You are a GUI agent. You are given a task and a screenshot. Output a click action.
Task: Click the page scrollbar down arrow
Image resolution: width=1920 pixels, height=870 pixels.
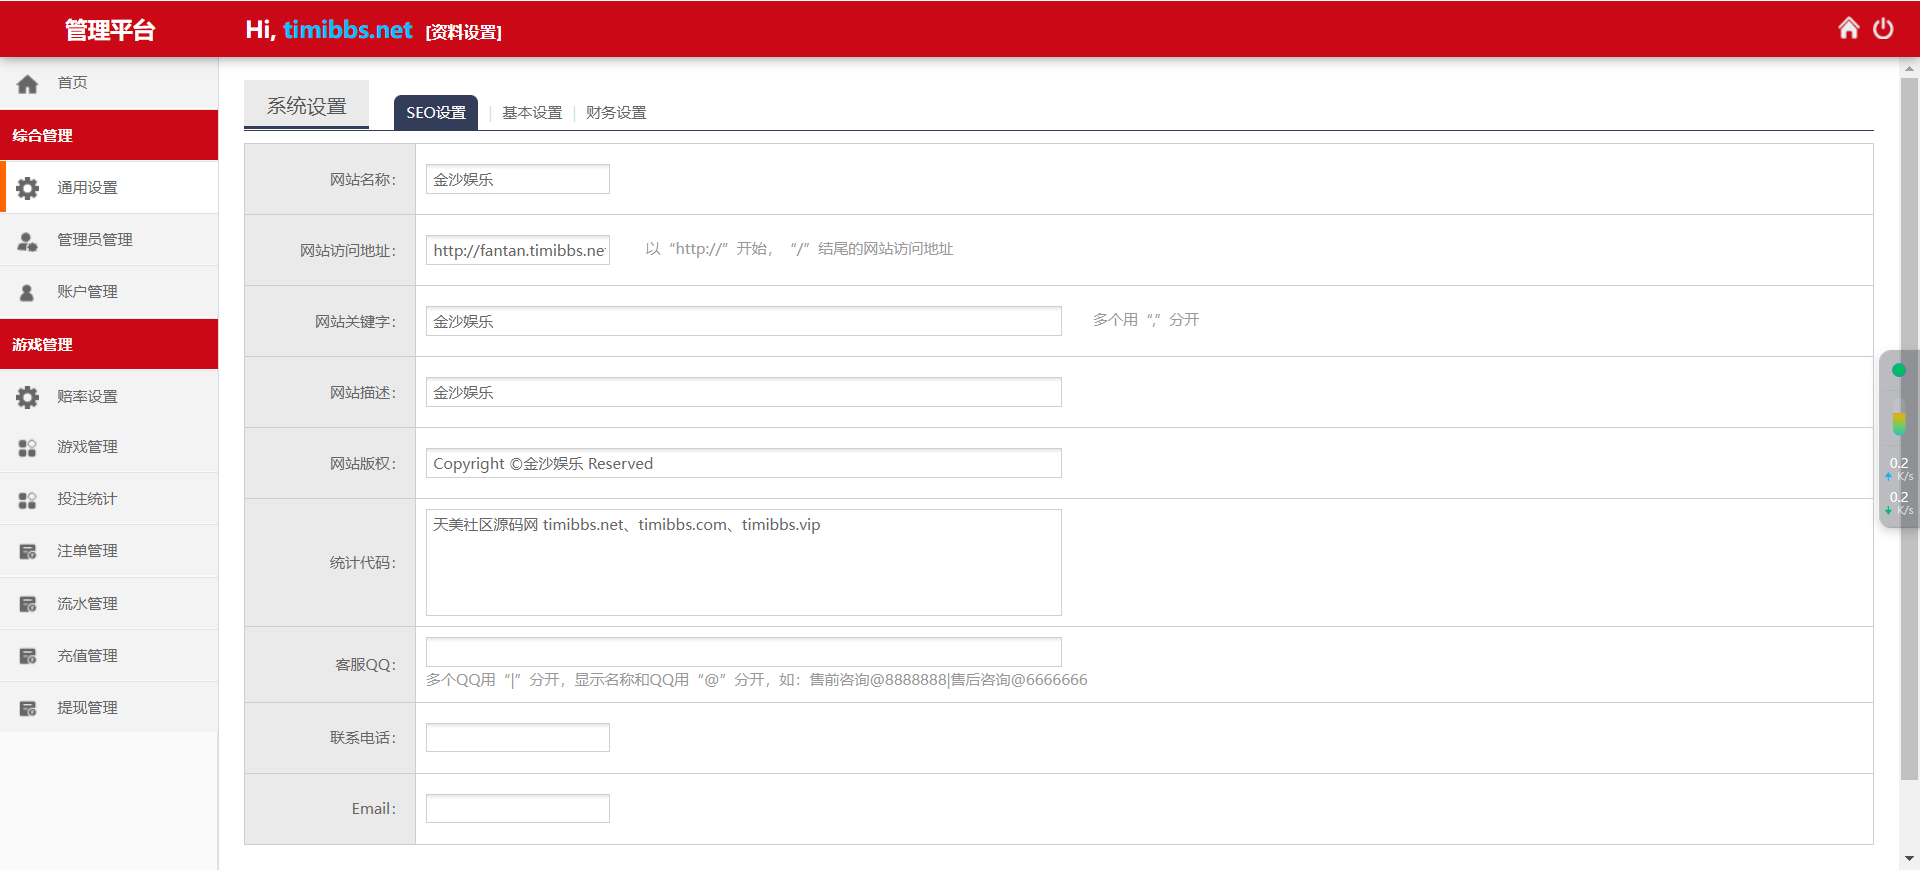click(1909, 858)
